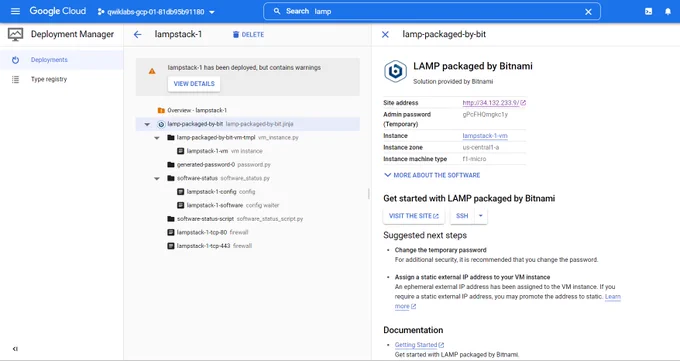
Task: Open the hamburger navigation menu
Action: pos(15,11)
